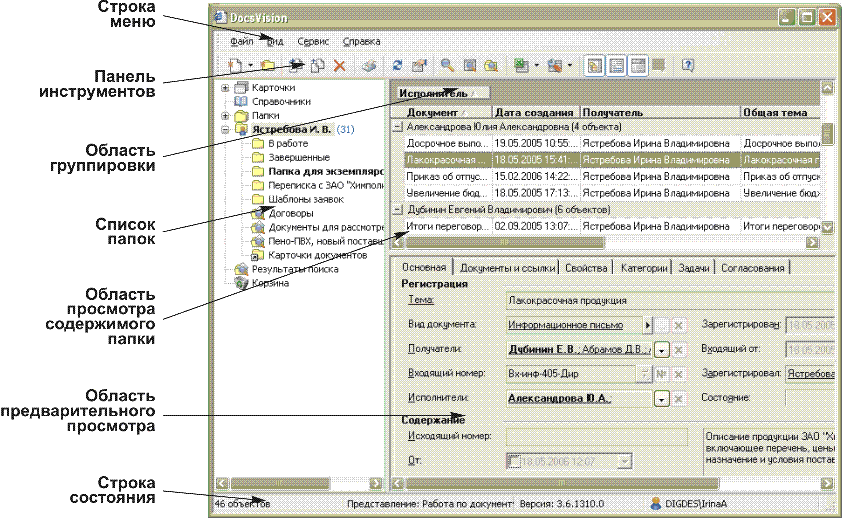Select the Завершенные folder
The width and height of the screenshot is (847, 525).
point(299,158)
